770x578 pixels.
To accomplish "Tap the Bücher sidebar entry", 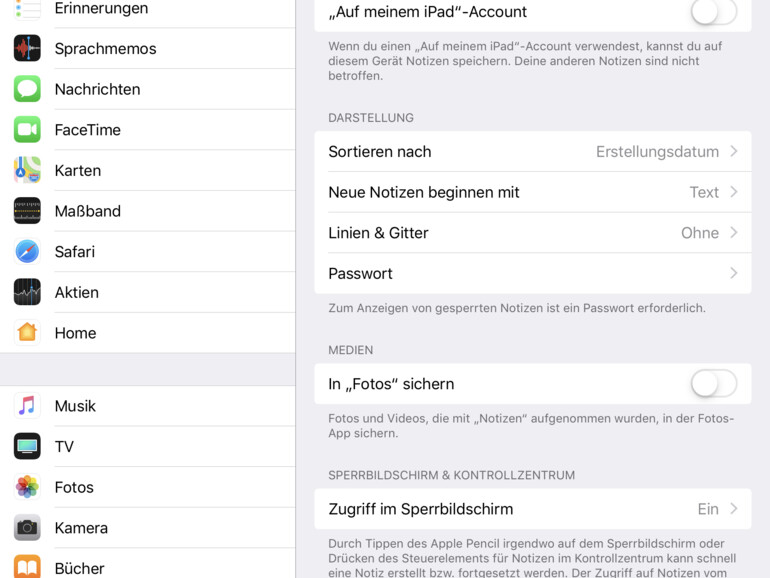I will tap(80, 567).
